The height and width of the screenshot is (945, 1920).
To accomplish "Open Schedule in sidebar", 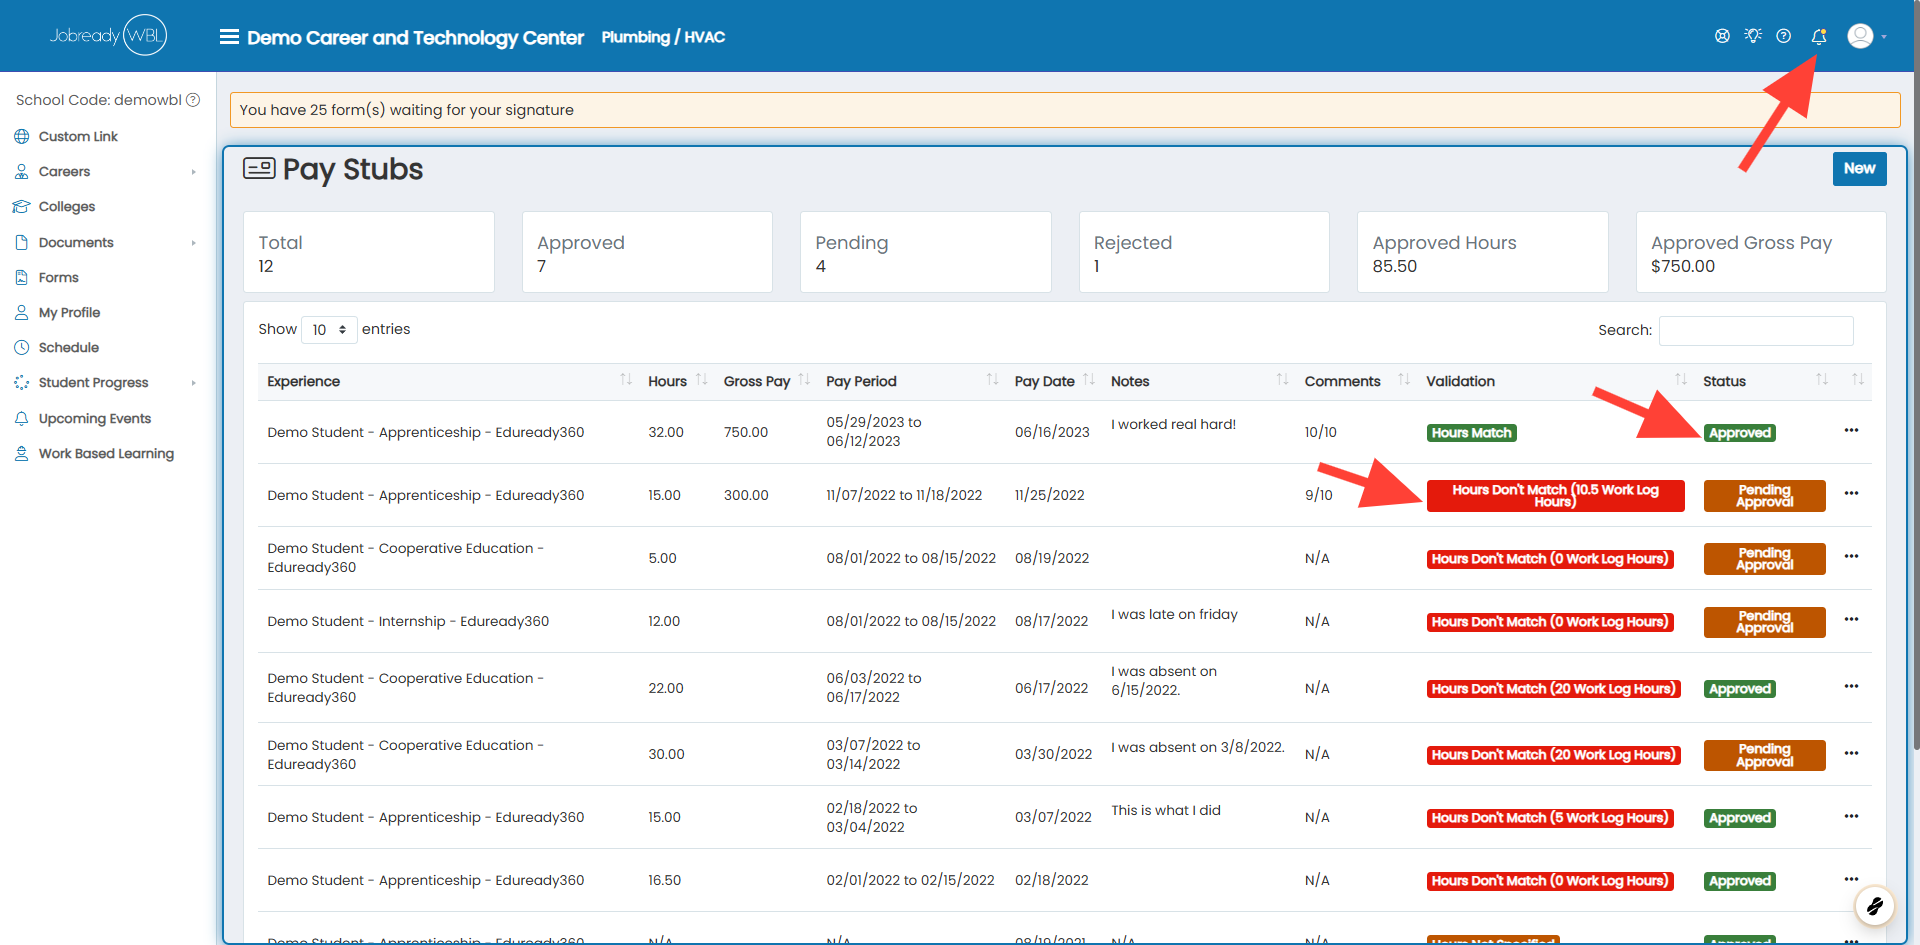I will tap(68, 348).
